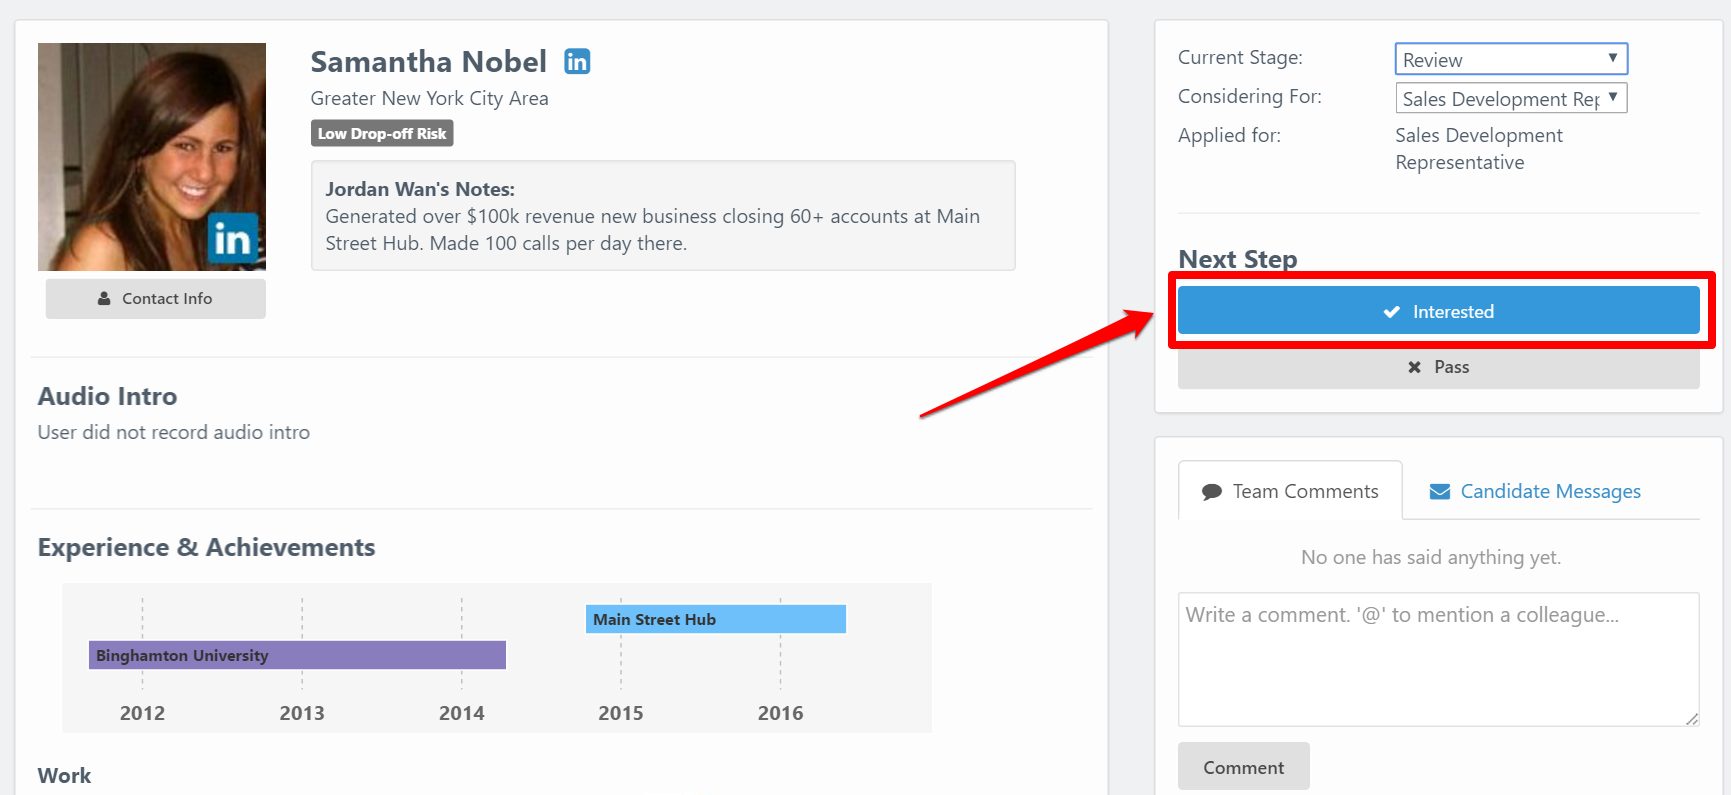1731x795 pixels.
Task: Click person icon in Contact Info button
Action: tap(104, 299)
